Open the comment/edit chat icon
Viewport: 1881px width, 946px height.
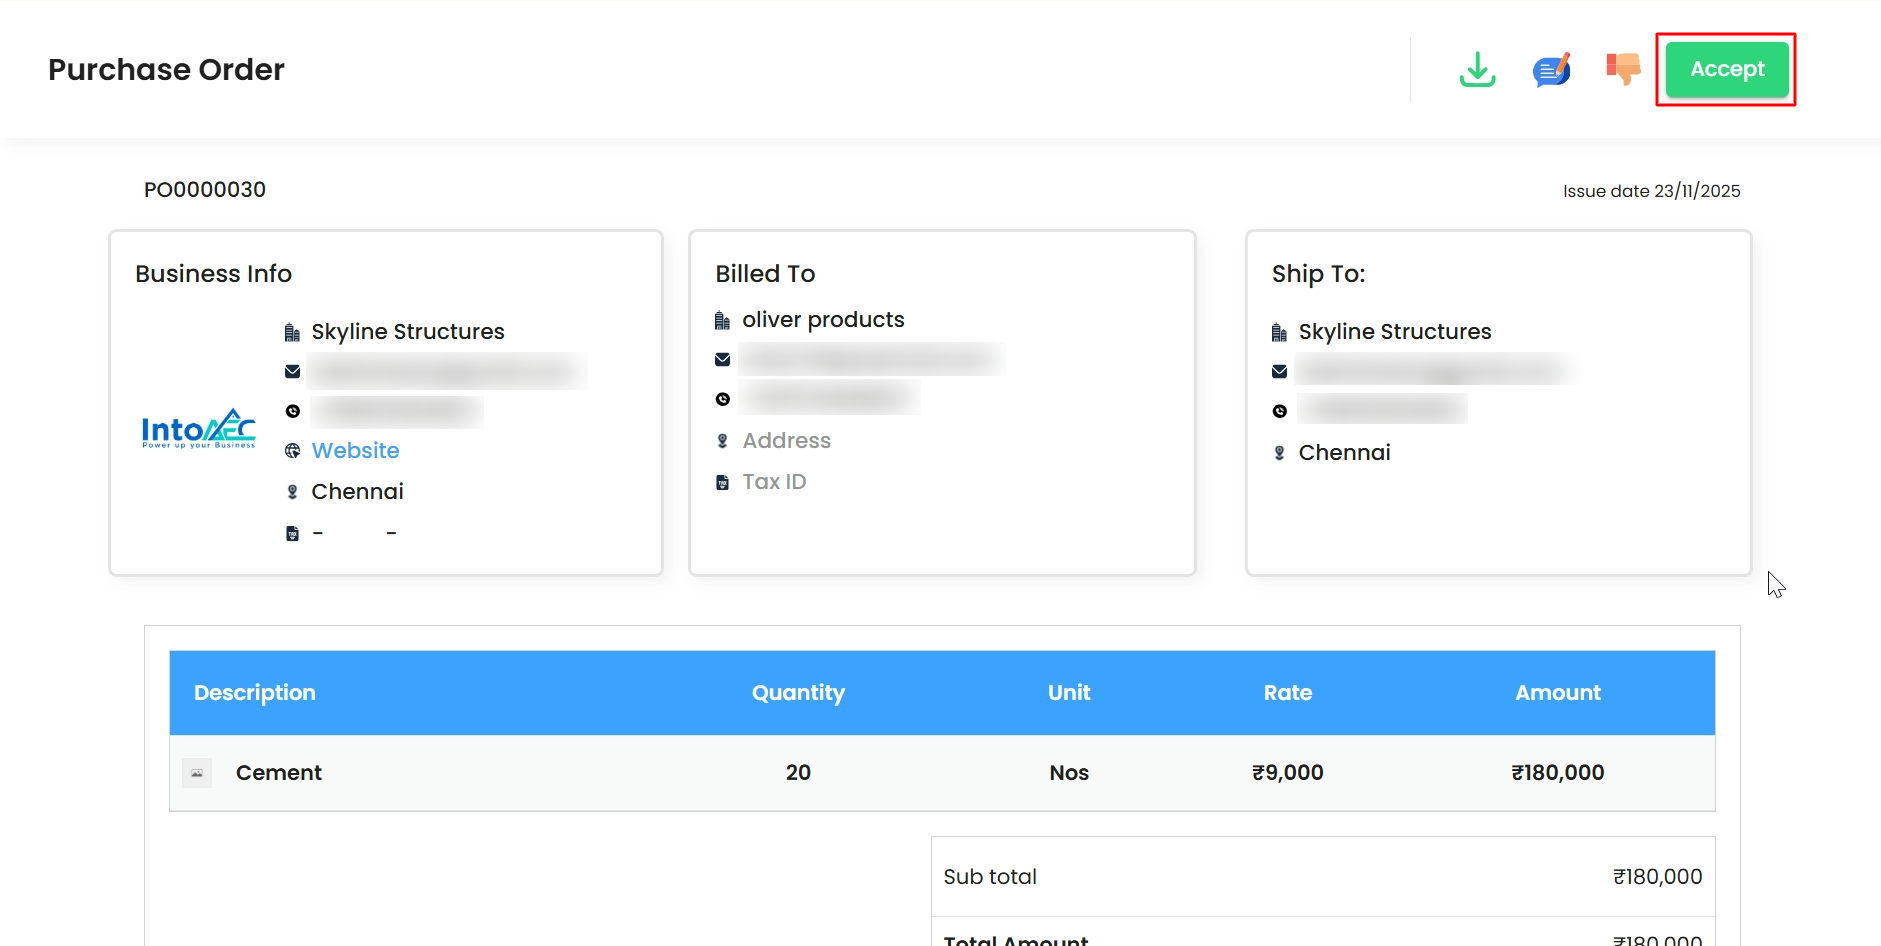(1551, 70)
